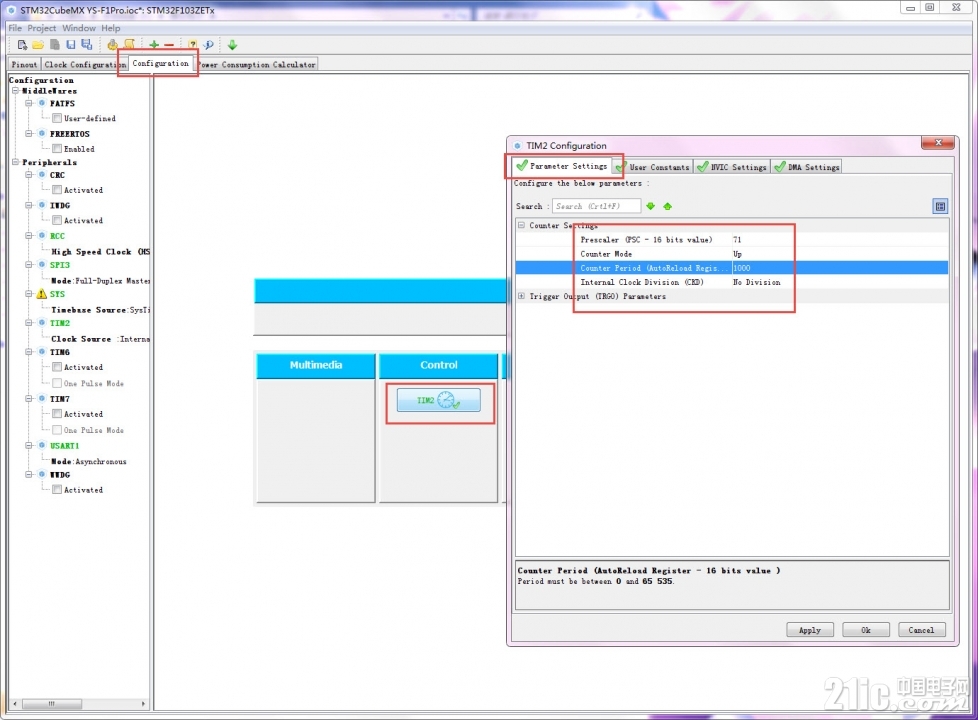
Task: Click the red minus toolbar icon
Action: (x=169, y=45)
